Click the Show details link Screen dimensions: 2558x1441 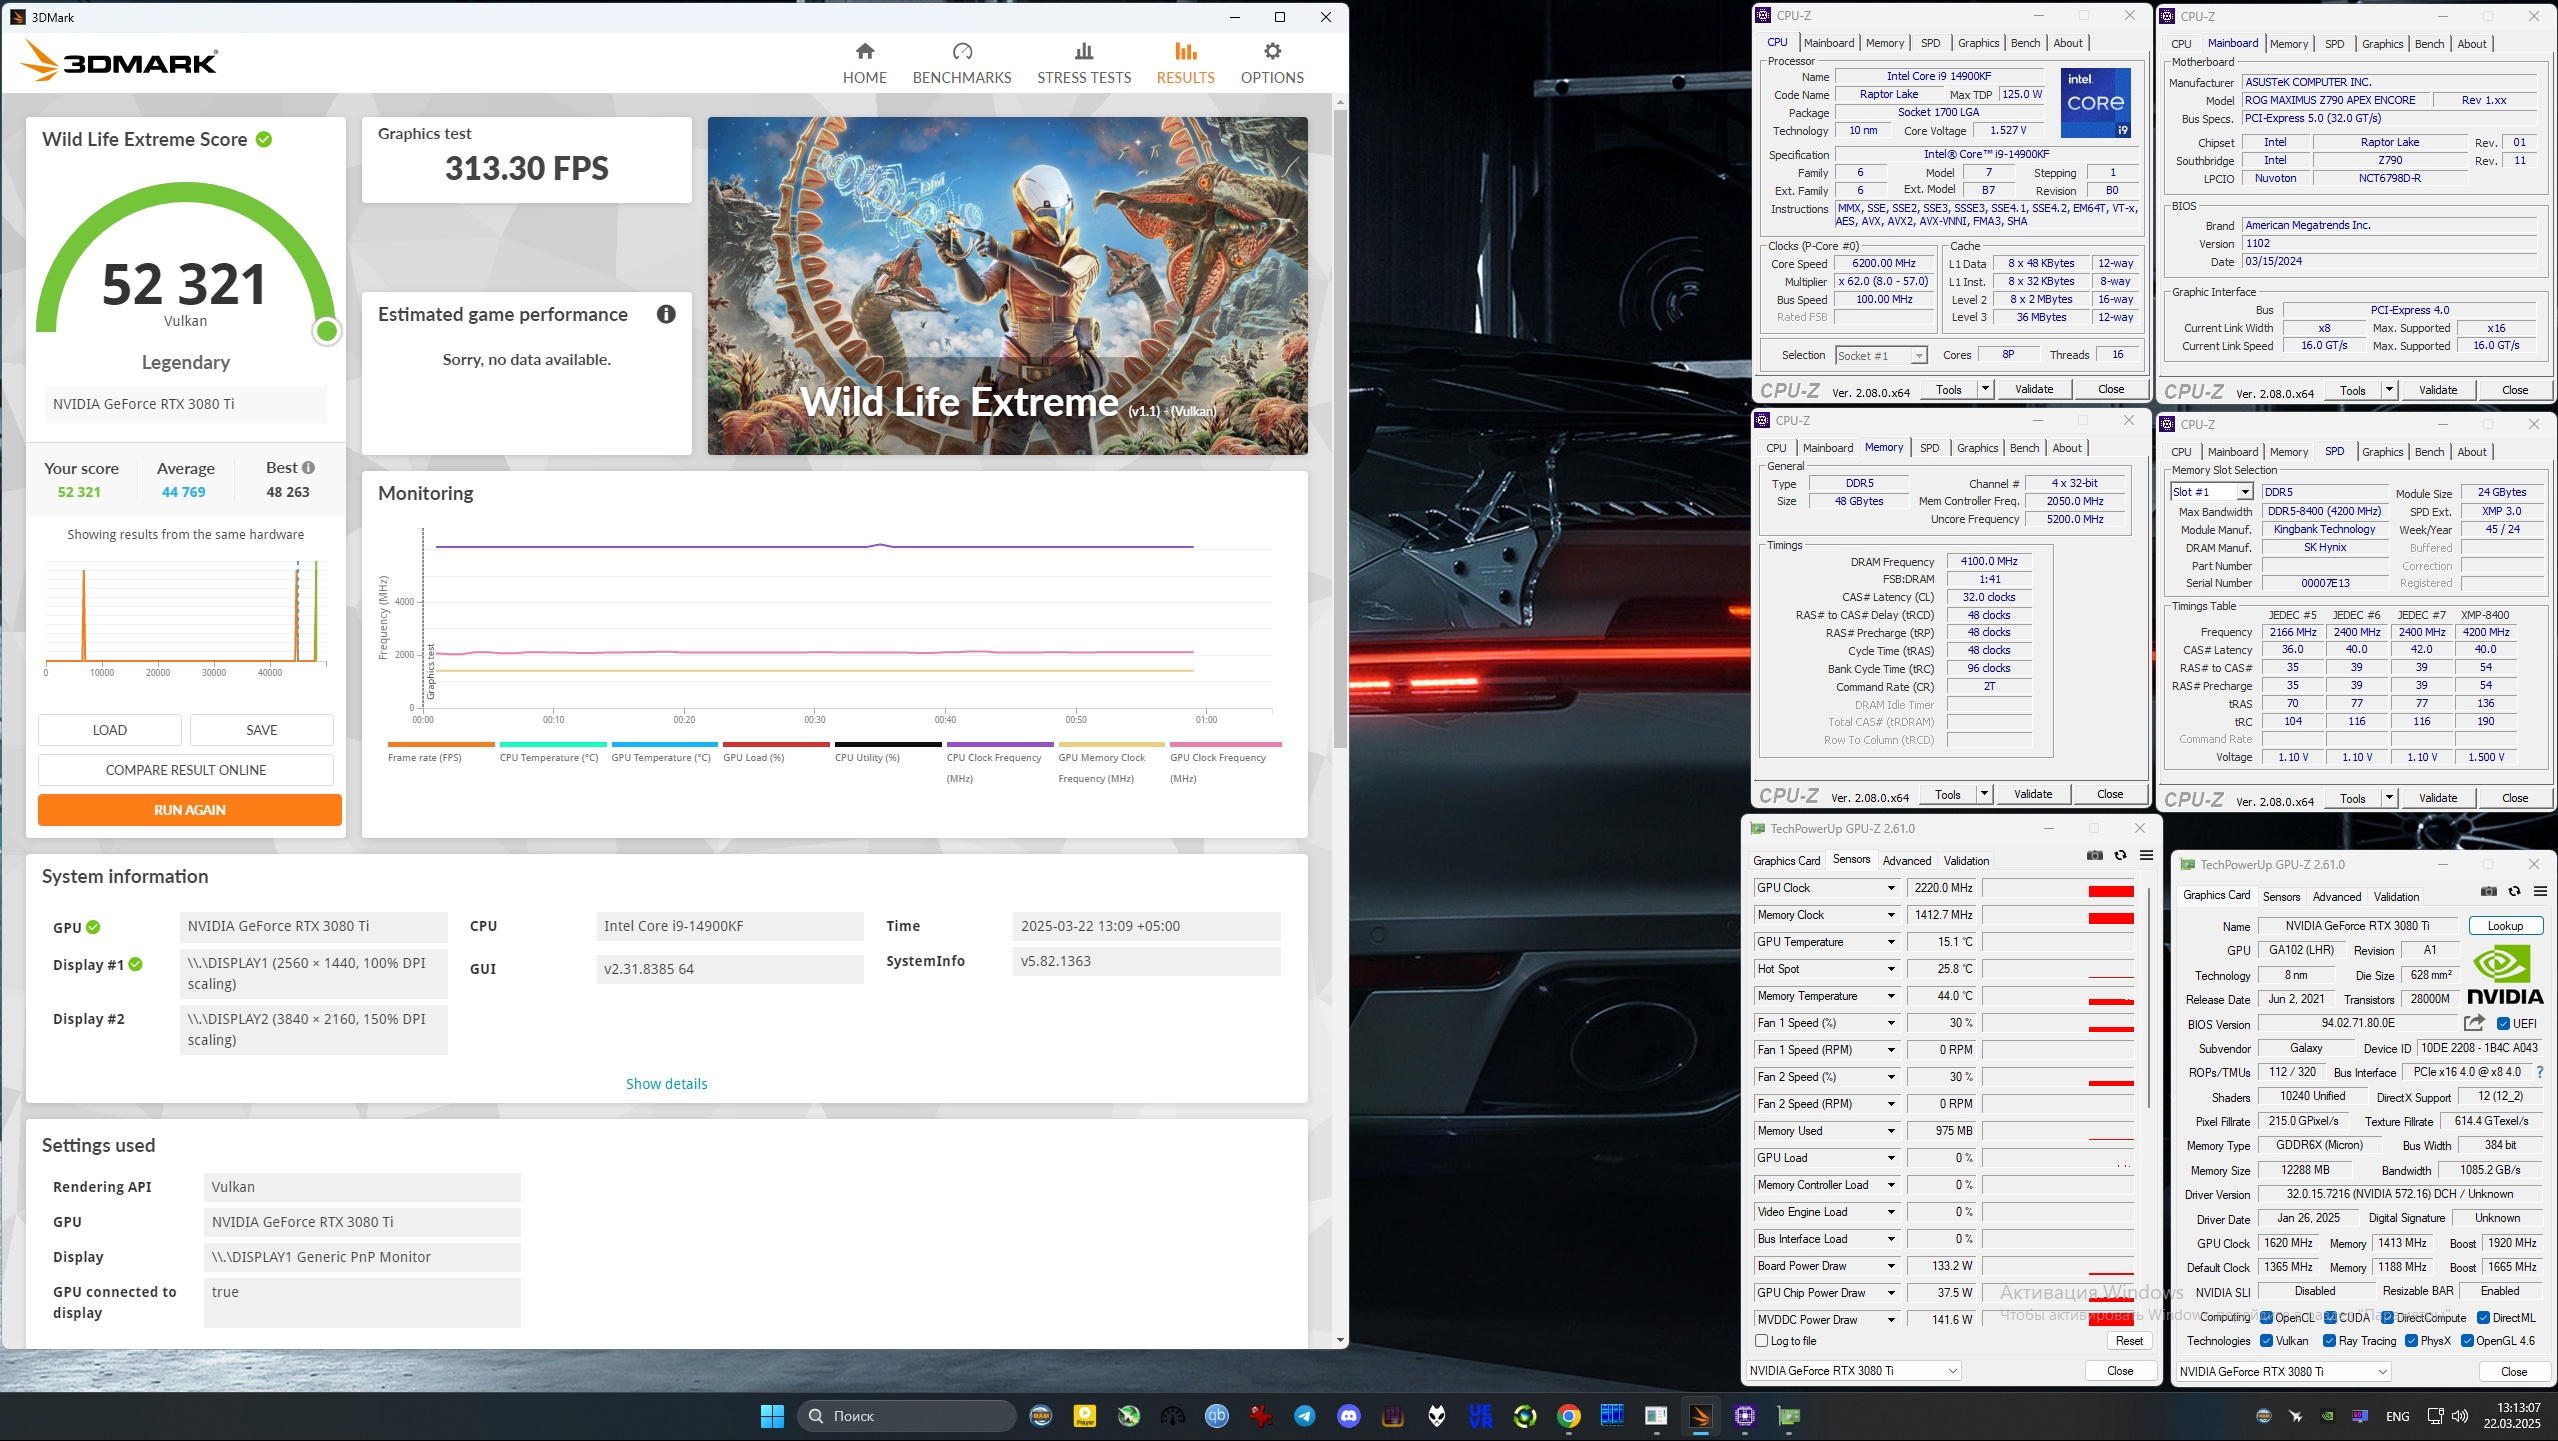pyautogui.click(x=666, y=1084)
